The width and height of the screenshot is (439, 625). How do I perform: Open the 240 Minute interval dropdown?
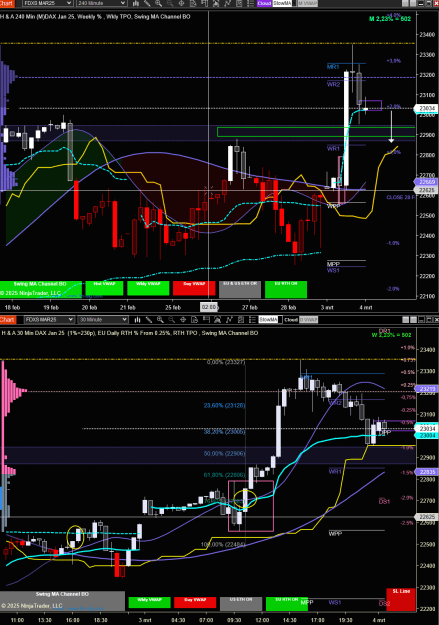pyautogui.click(x=101, y=3)
